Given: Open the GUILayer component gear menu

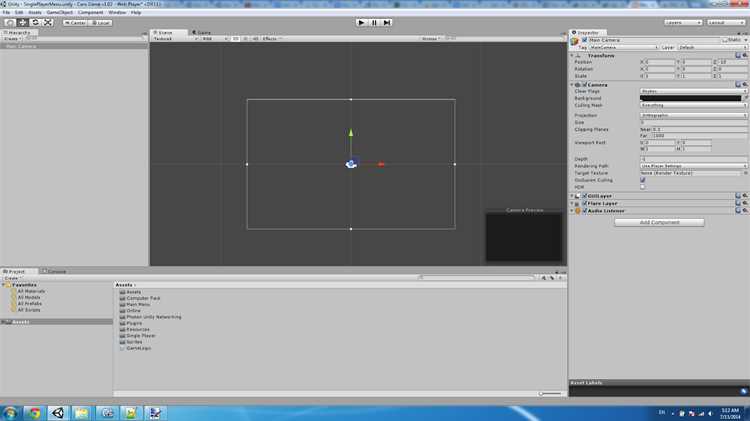Looking at the screenshot, I should pyautogui.click(x=744, y=196).
